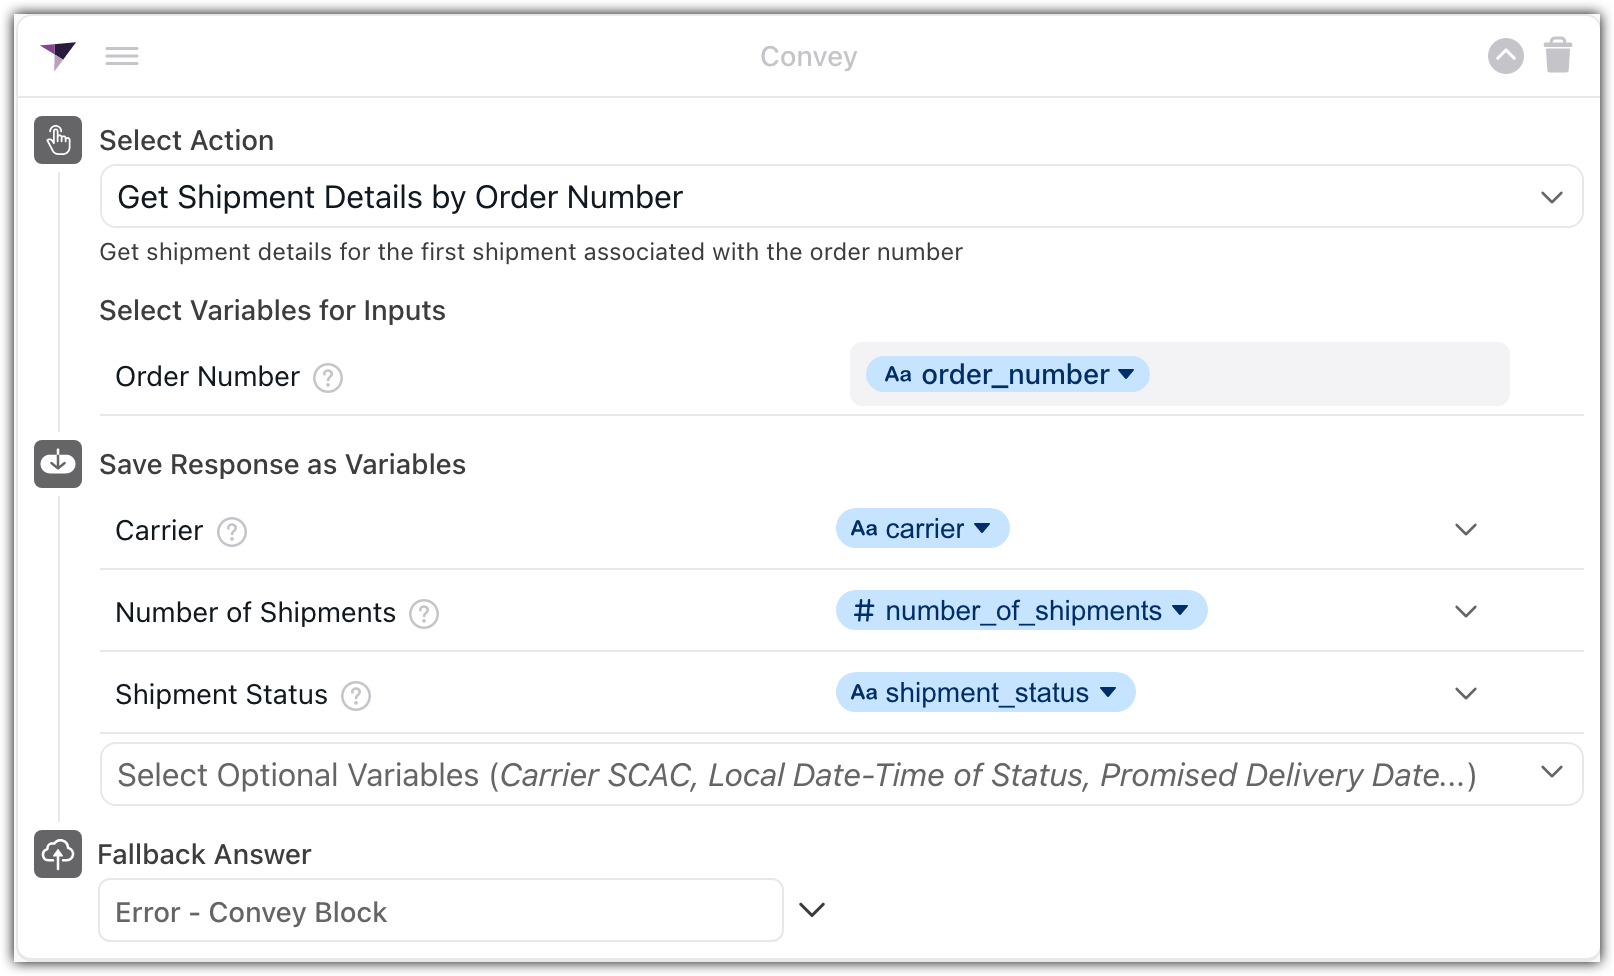Open the Select Optional Variables dropdown
The width and height of the screenshot is (1614, 976).
[840, 775]
